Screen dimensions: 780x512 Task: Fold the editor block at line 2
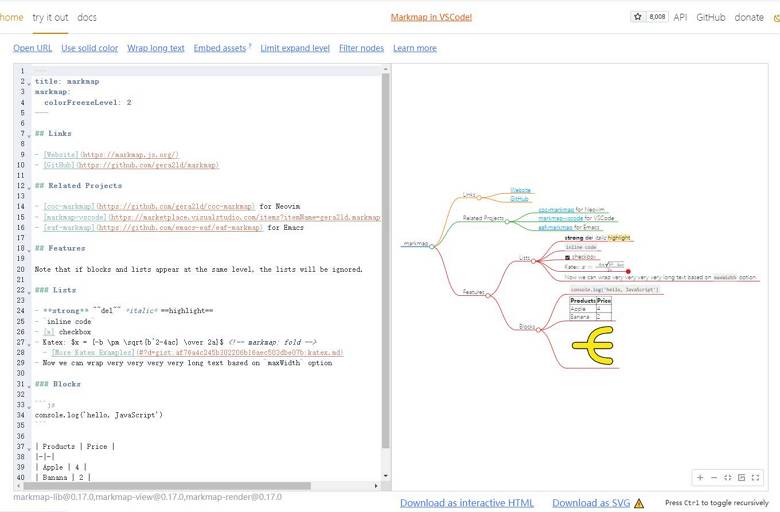click(29, 83)
